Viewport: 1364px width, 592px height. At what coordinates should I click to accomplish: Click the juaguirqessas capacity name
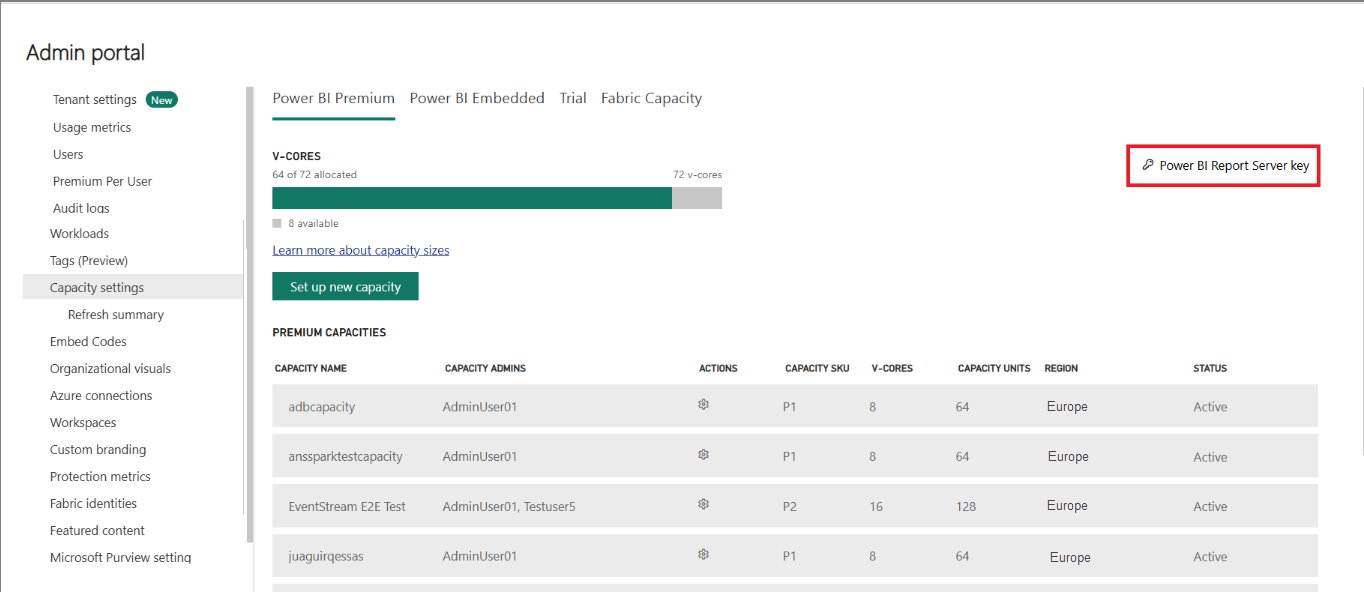tap(326, 556)
